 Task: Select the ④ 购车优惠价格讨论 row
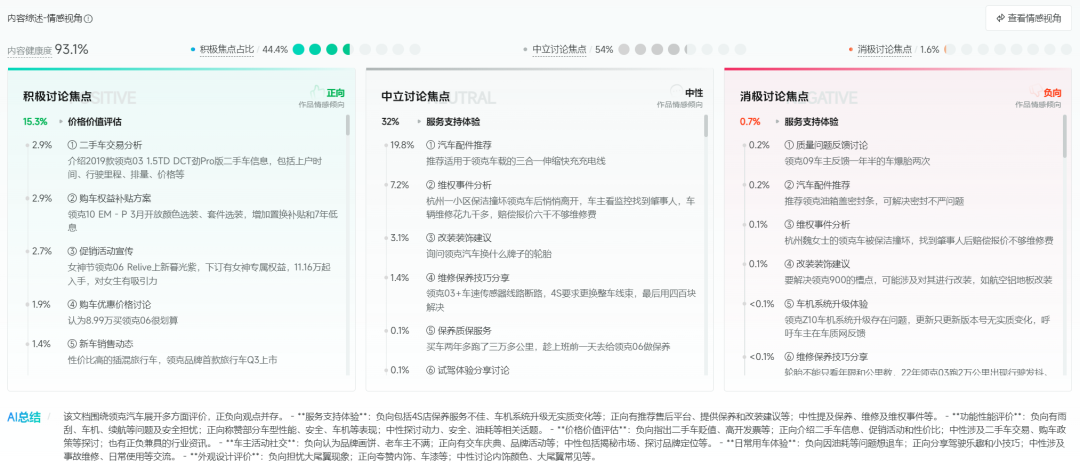pos(109,304)
